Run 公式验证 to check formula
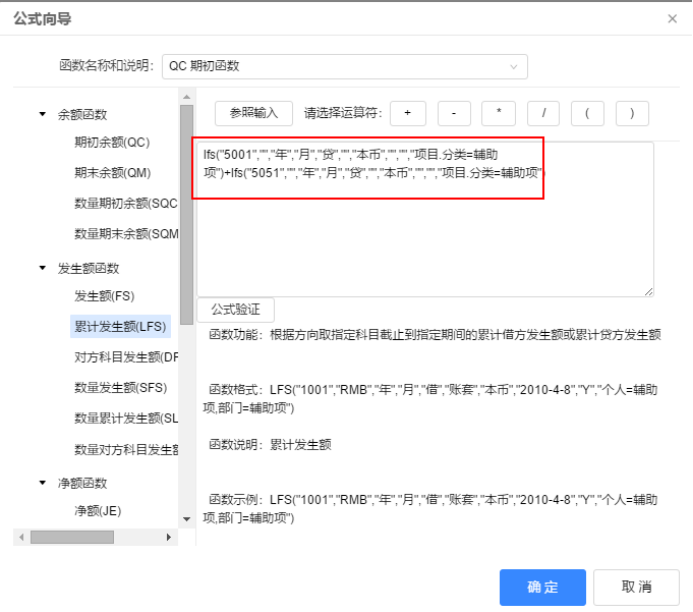Screen dimensions: 693x612 [x=235, y=310]
